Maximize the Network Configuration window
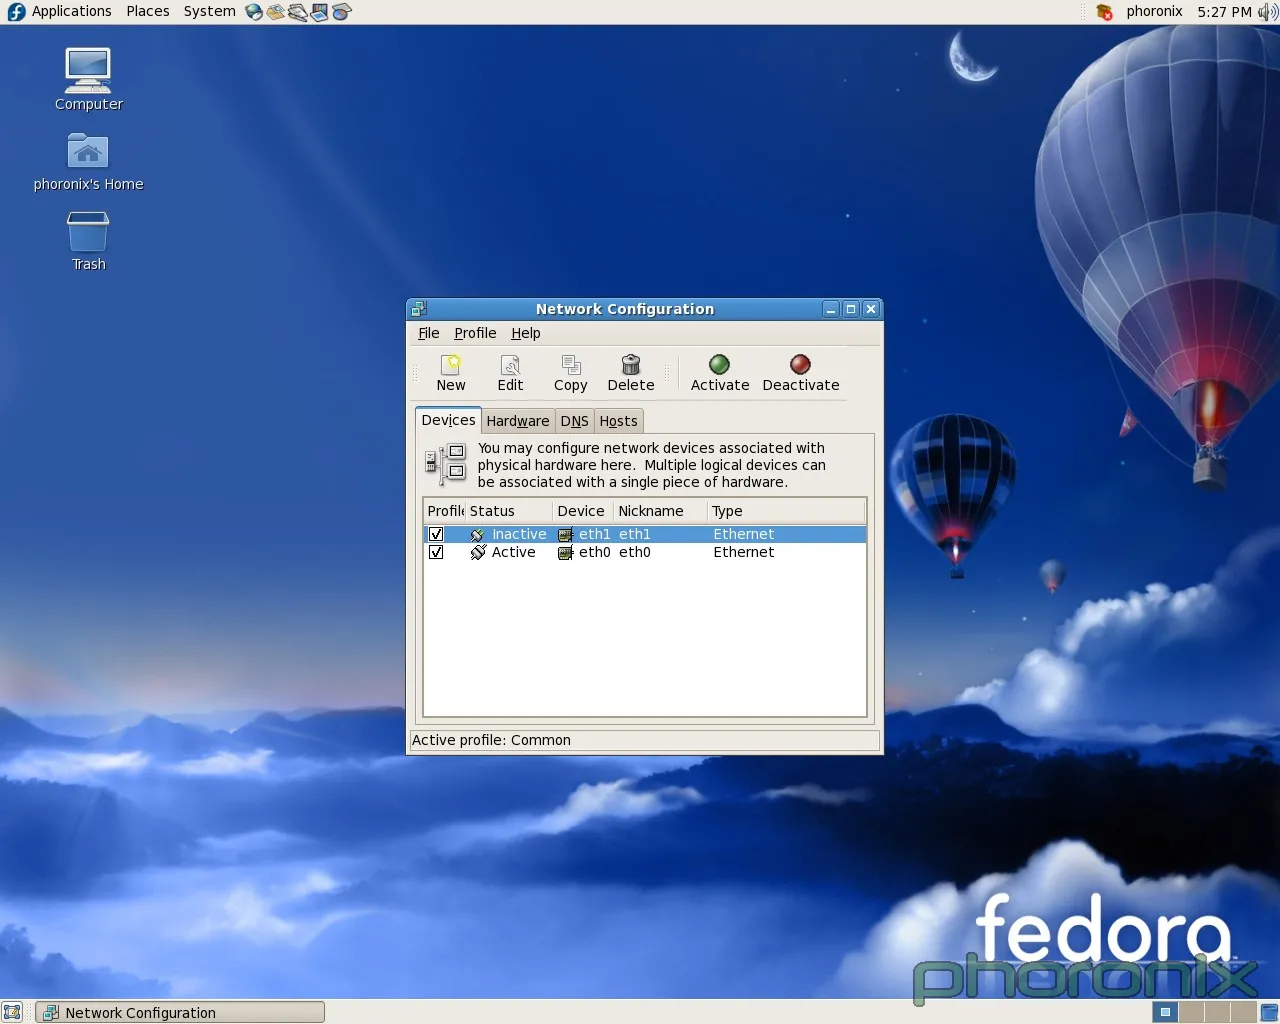Viewport: 1280px width, 1024px height. (x=851, y=309)
